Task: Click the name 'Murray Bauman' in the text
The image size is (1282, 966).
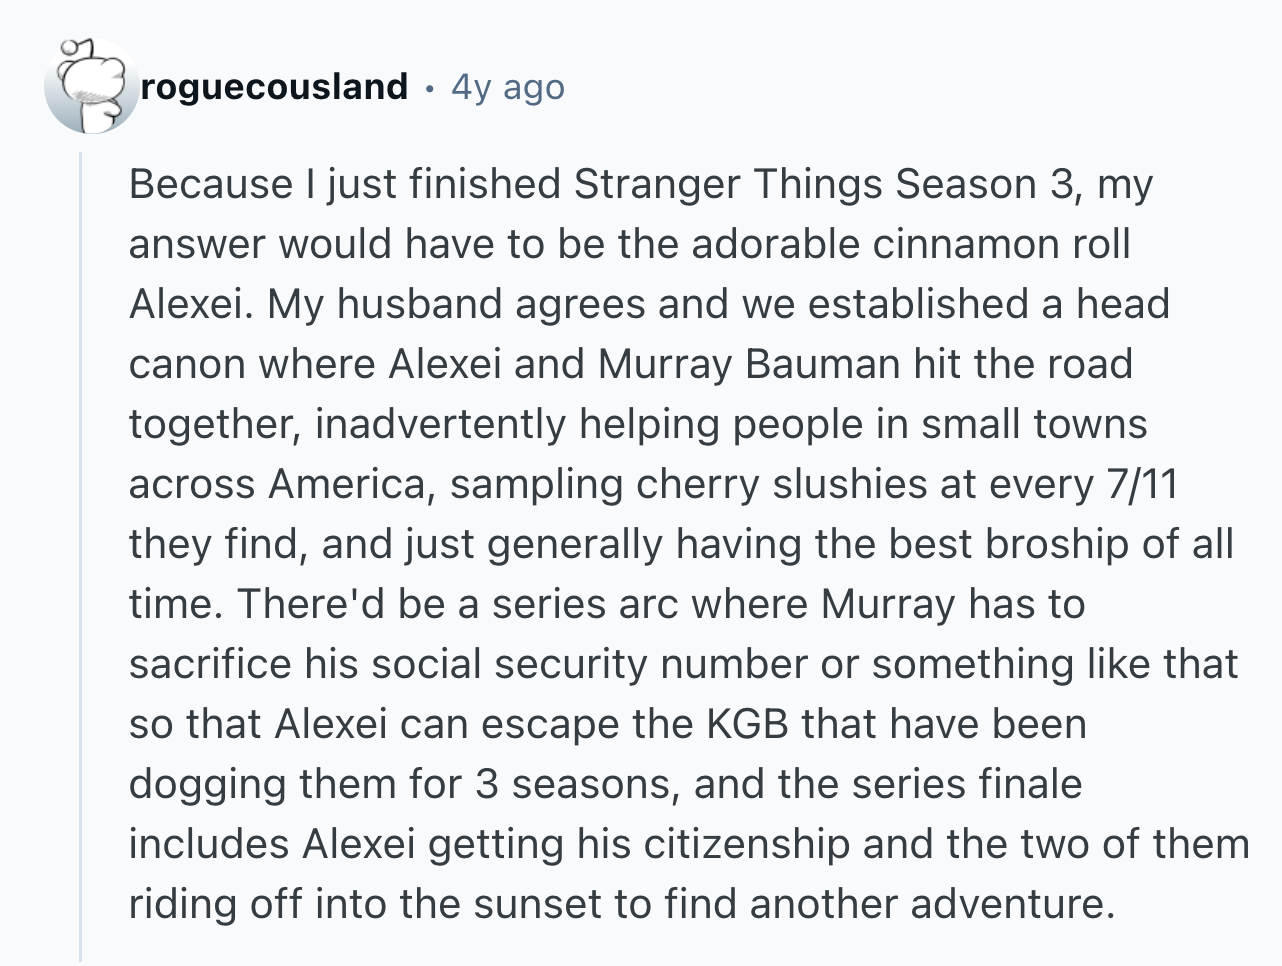Action: (749, 365)
